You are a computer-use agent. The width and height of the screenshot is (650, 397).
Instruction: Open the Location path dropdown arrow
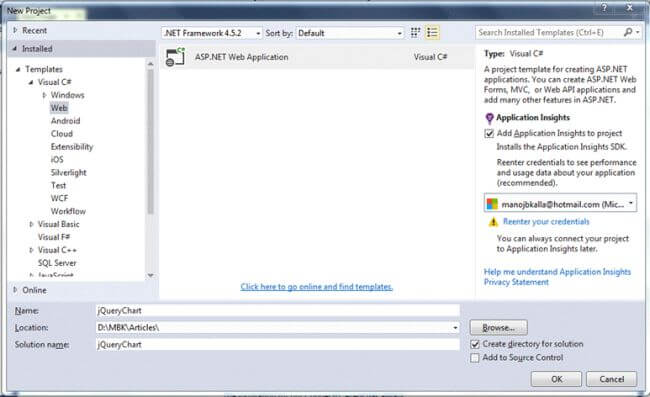455,327
